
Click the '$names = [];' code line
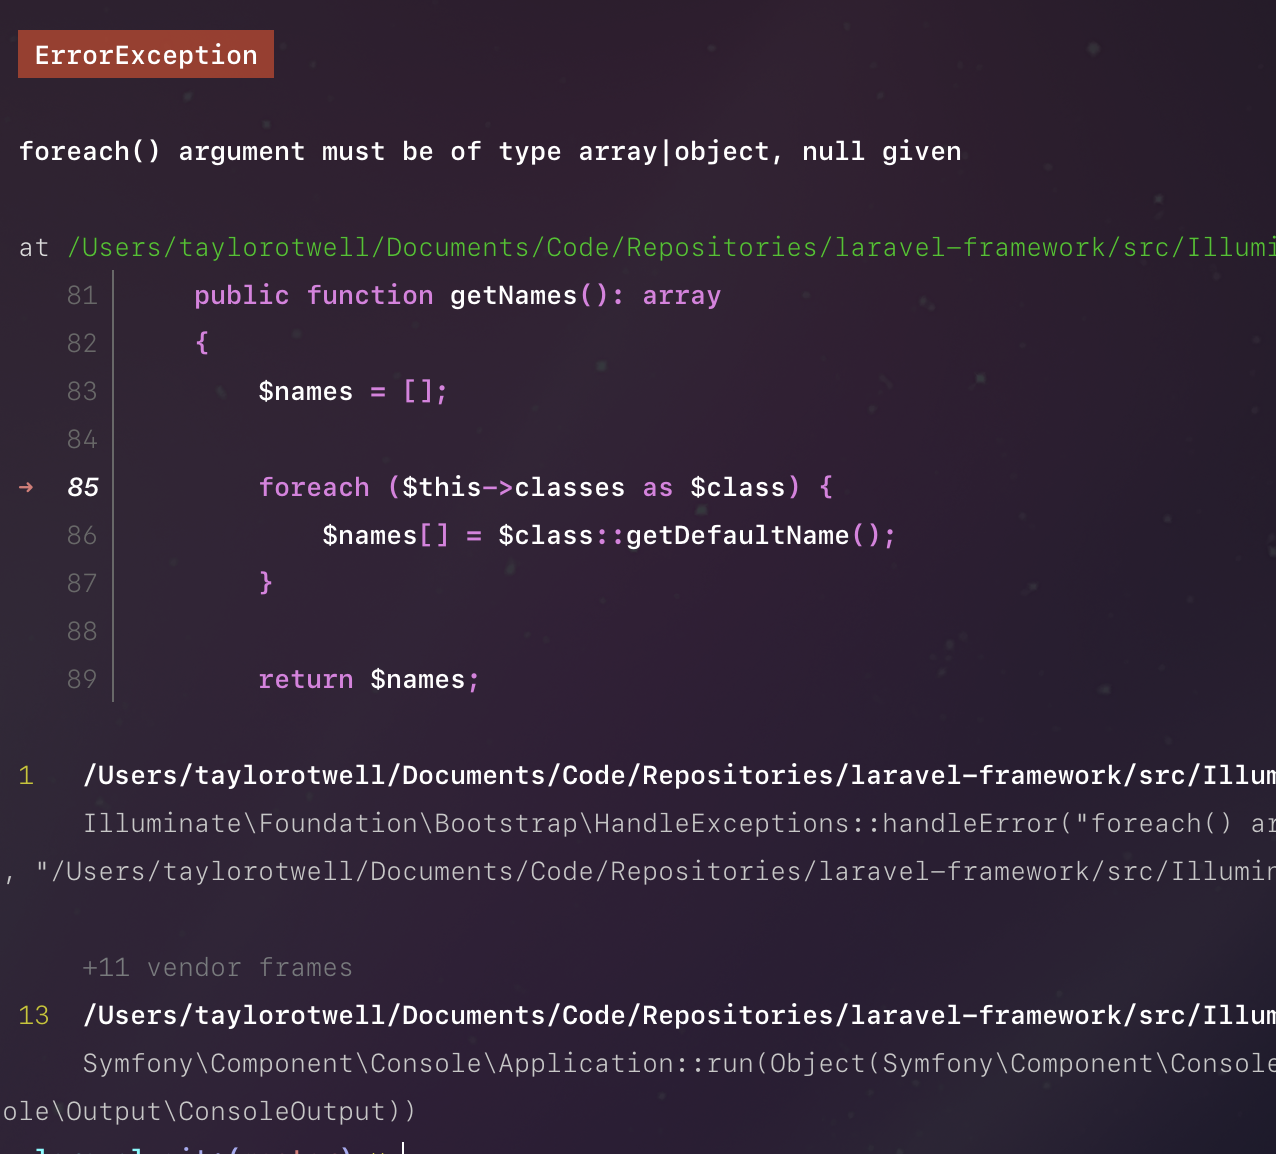(353, 391)
